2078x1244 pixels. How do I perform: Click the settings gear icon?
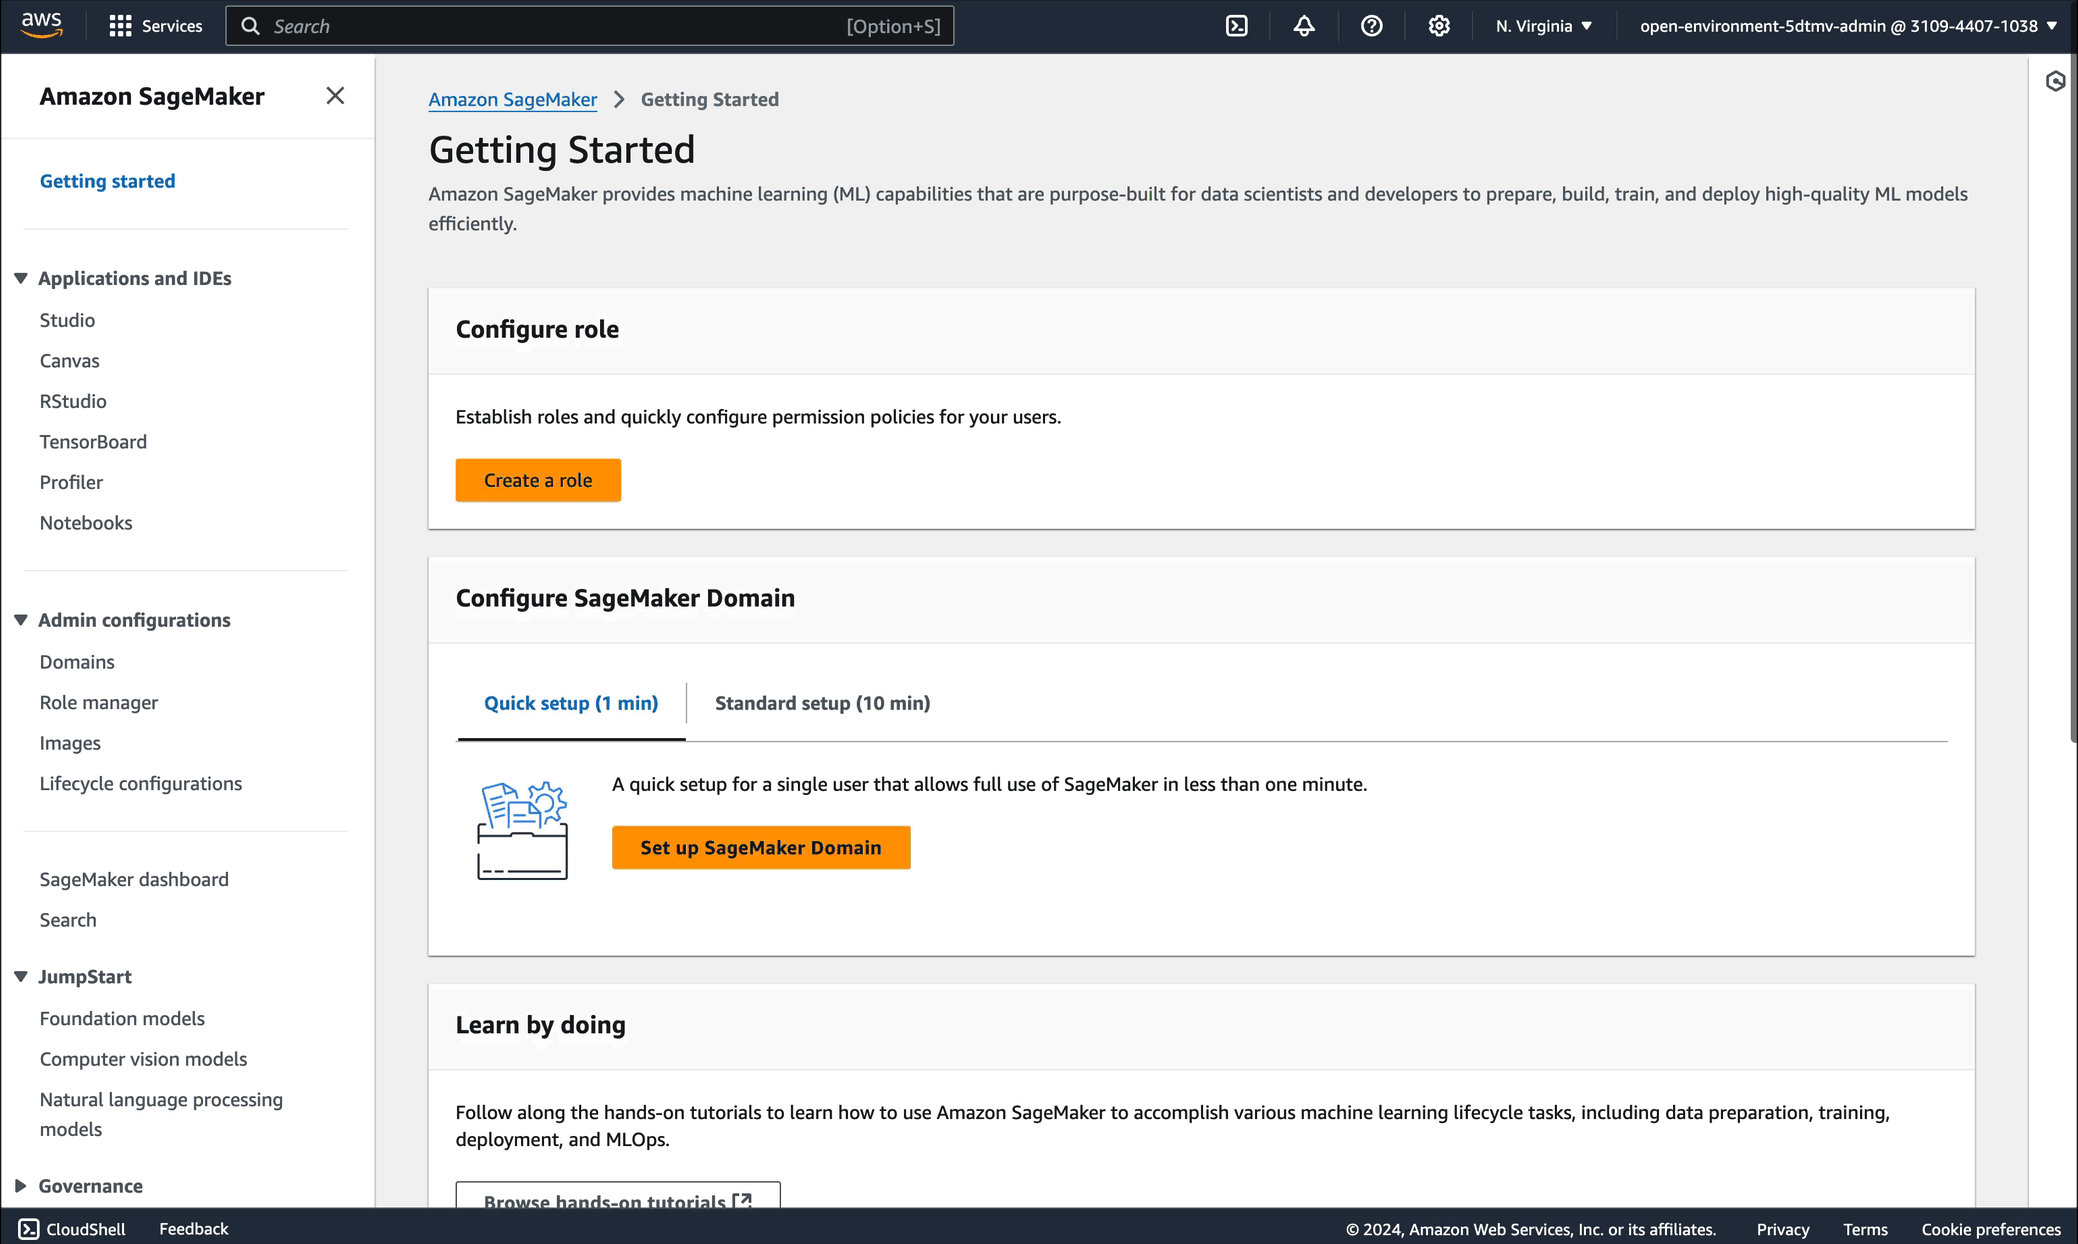tap(1438, 25)
